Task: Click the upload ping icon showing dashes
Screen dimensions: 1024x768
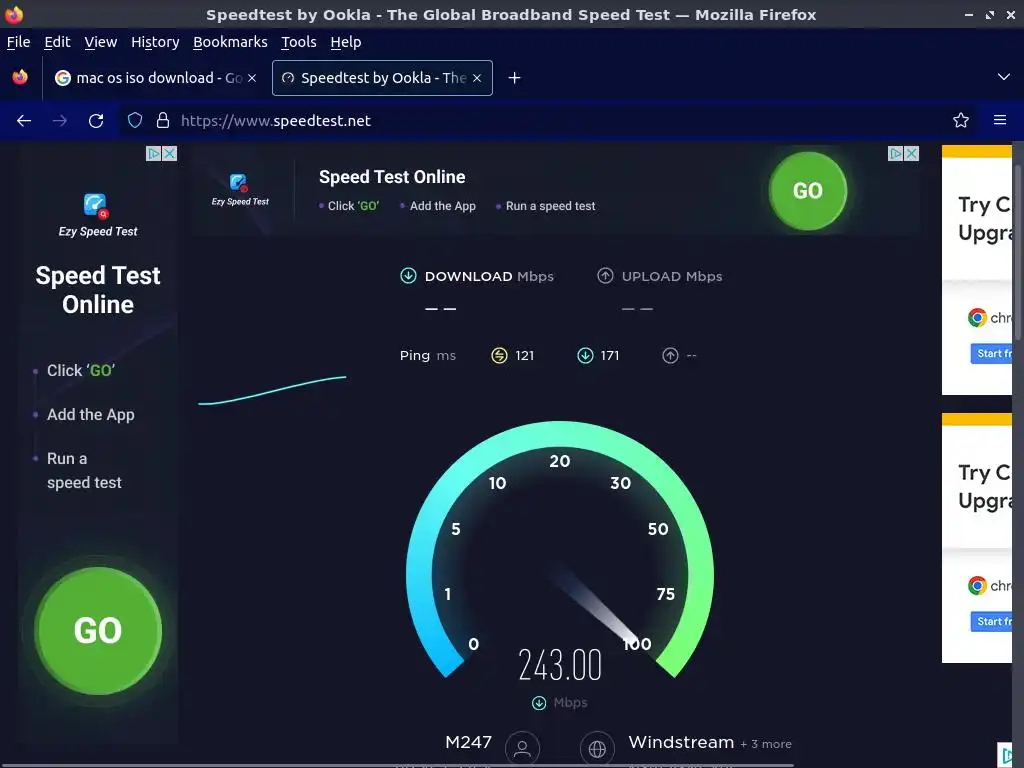Action: [670, 355]
